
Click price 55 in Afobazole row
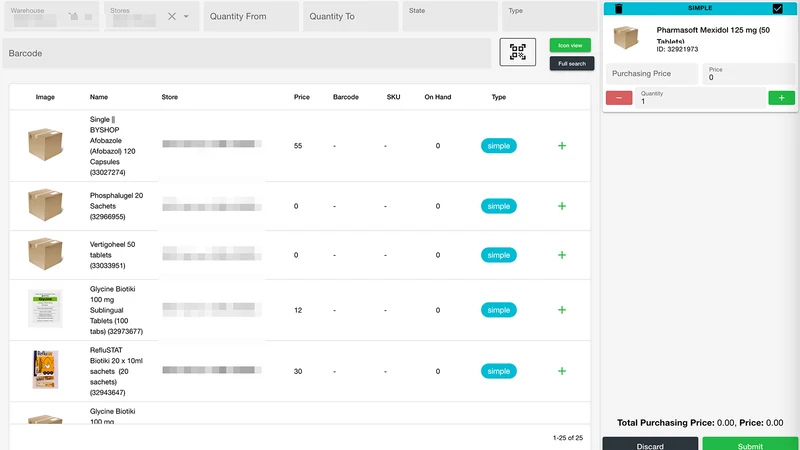pos(298,146)
